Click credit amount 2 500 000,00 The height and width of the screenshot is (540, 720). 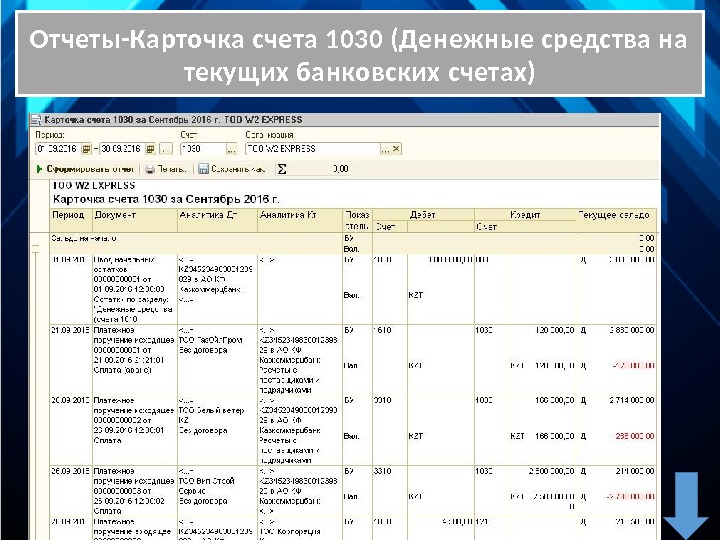(551, 471)
